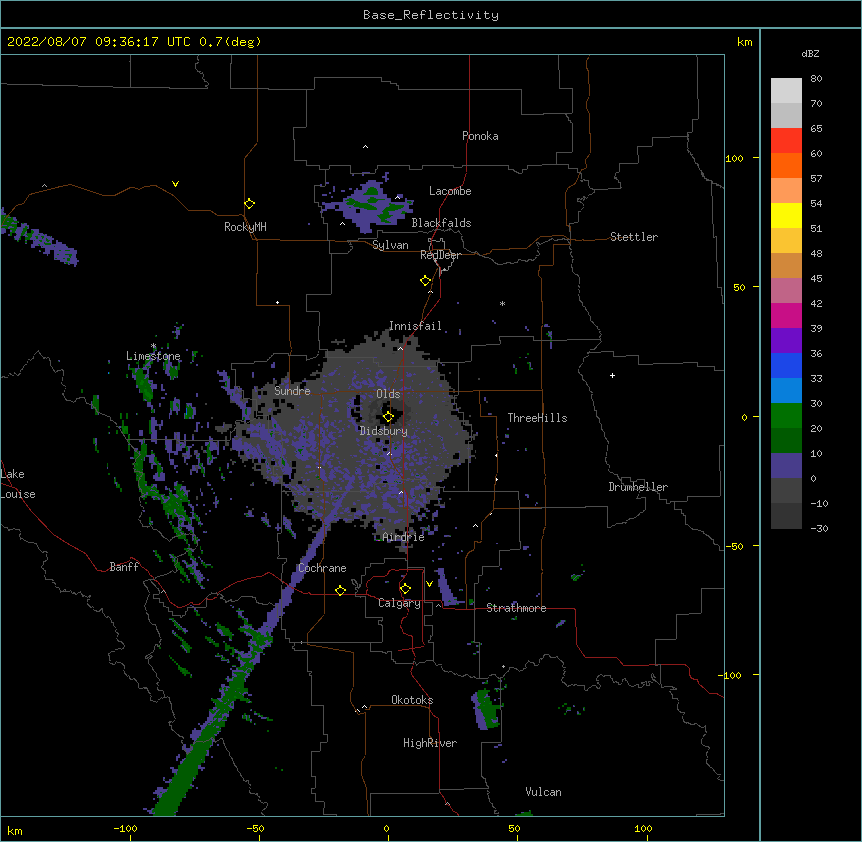Click the -30 value at legend bottom
This screenshot has height=842, width=862.
[x=819, y=528]
